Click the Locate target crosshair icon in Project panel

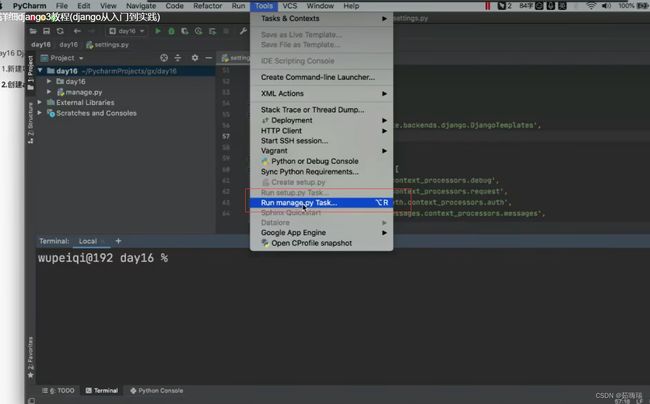(x=164, y=58)
